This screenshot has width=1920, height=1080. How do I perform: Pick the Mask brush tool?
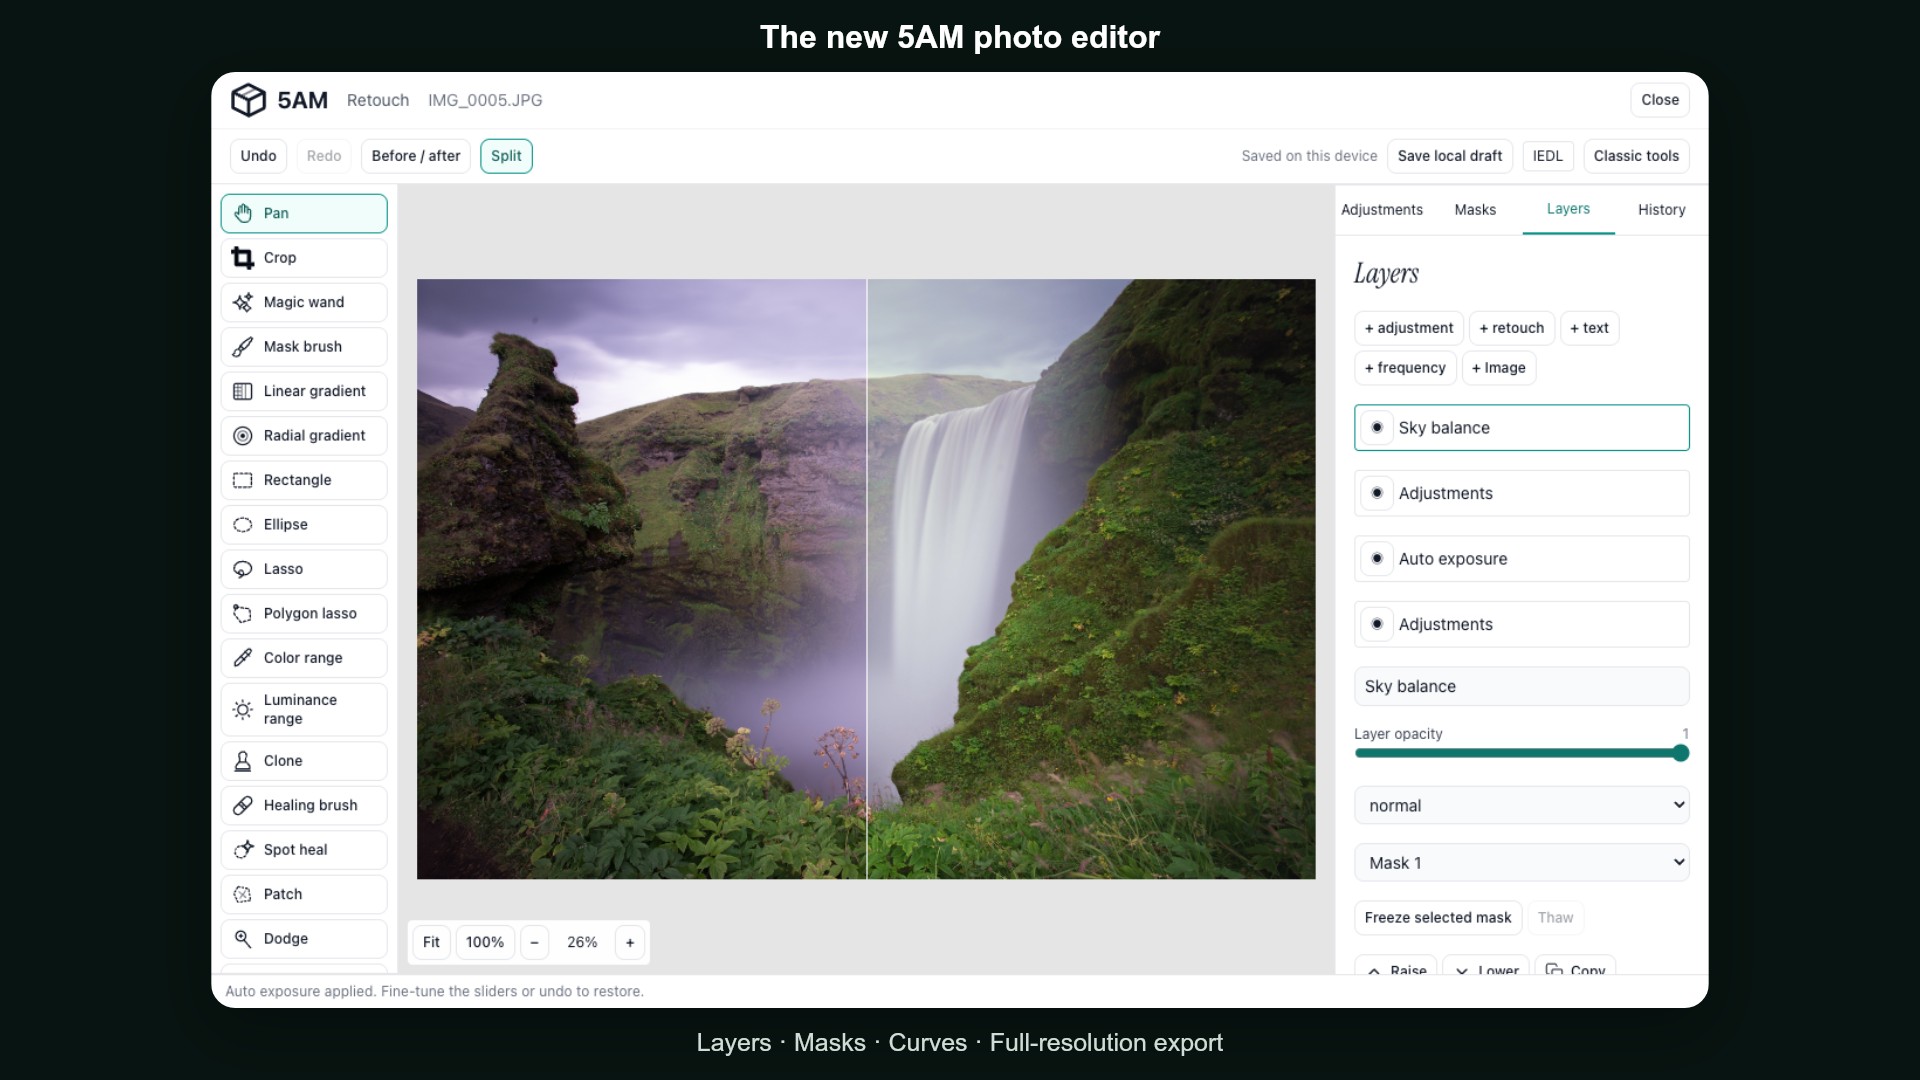[304, 346]
